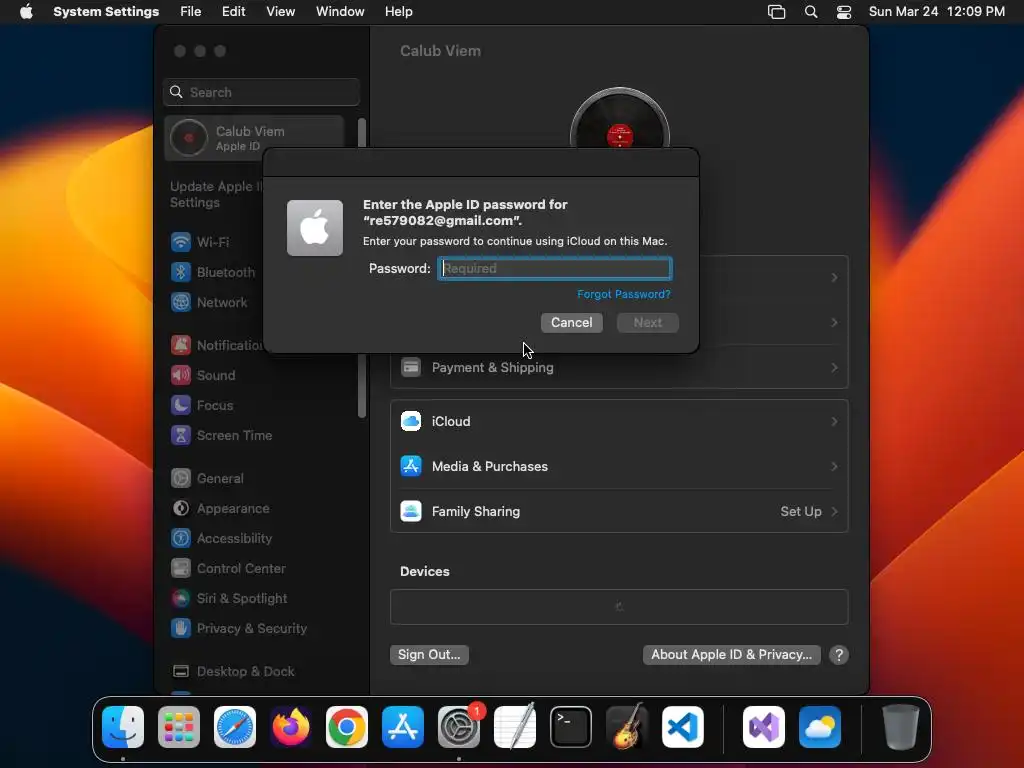This screenshot has width=1024, height=768.
Task: Open Privacy & Security settings
Action: click(x=238, y=629)
